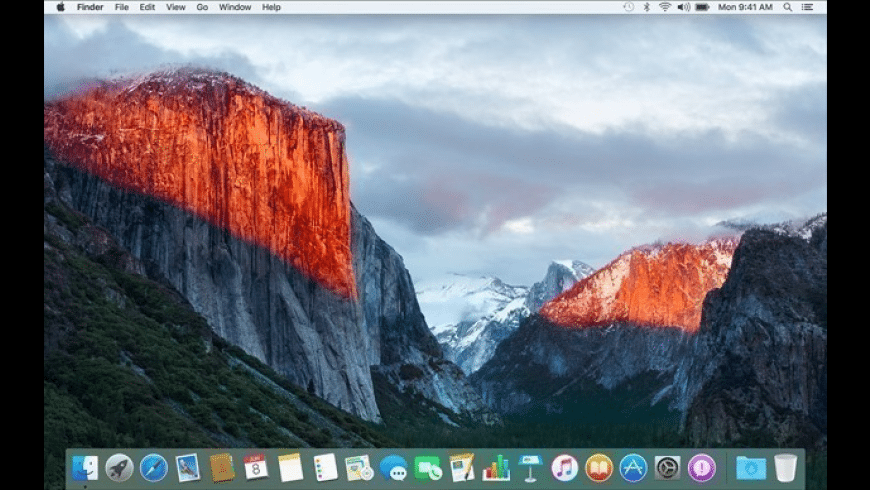
Task: Open the File menu
Action: pyautogui.click(x=122, y=7)
